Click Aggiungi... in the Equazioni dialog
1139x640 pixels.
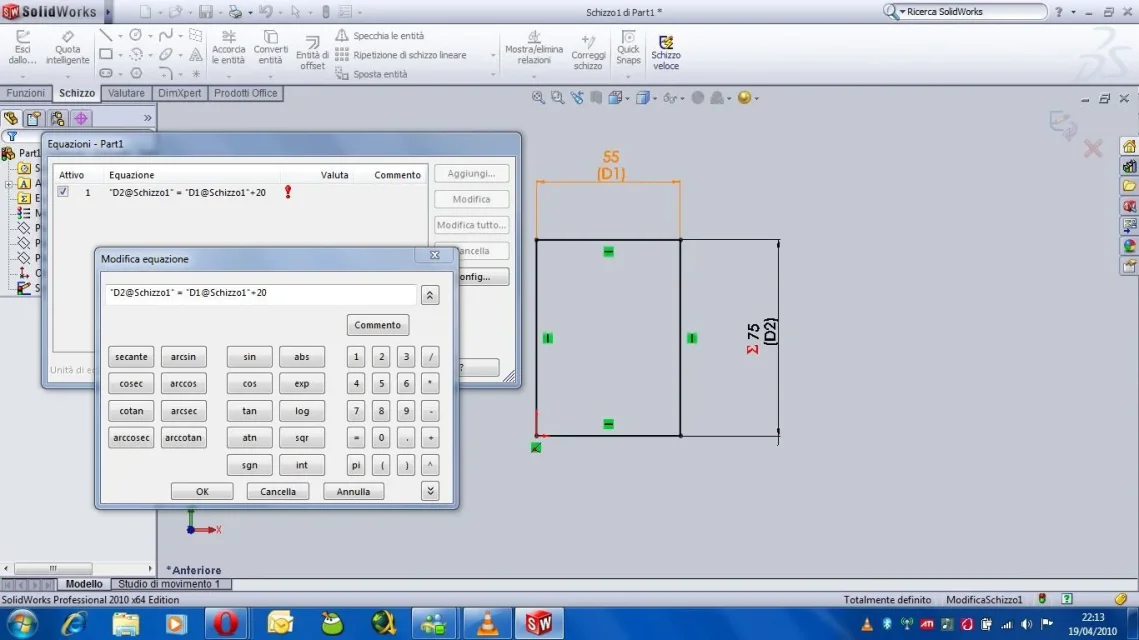(x=471, y=174)
